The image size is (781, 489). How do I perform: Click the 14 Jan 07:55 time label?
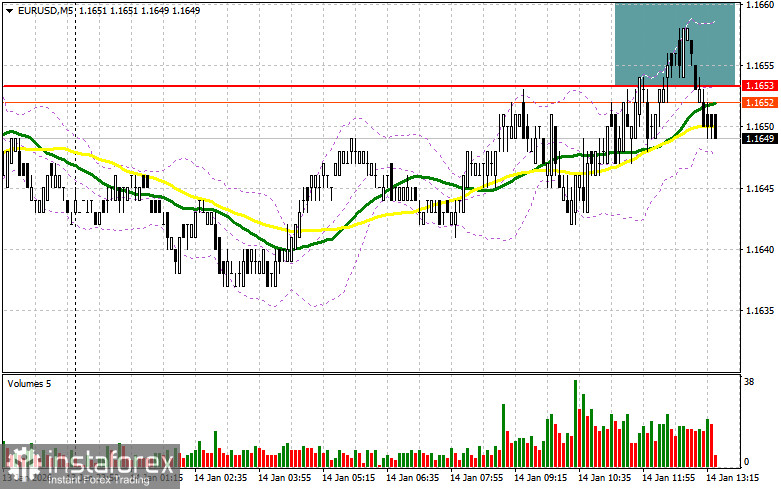pos(477,478)
